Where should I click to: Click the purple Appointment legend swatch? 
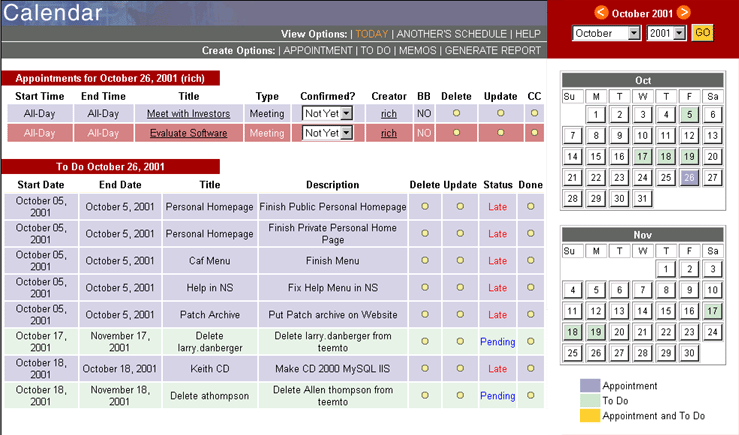pos(590,386)
